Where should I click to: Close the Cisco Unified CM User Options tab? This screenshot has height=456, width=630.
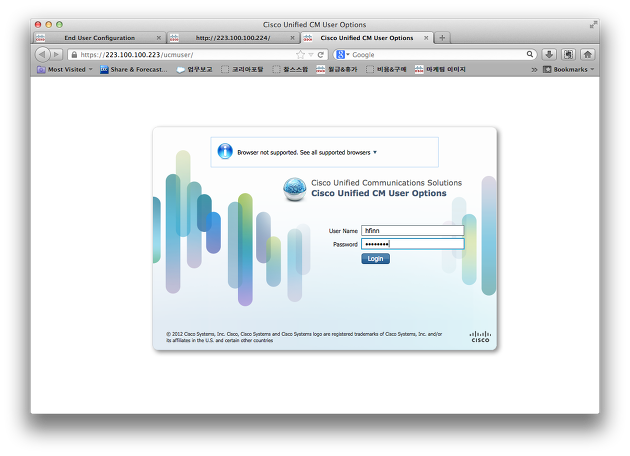426,38
